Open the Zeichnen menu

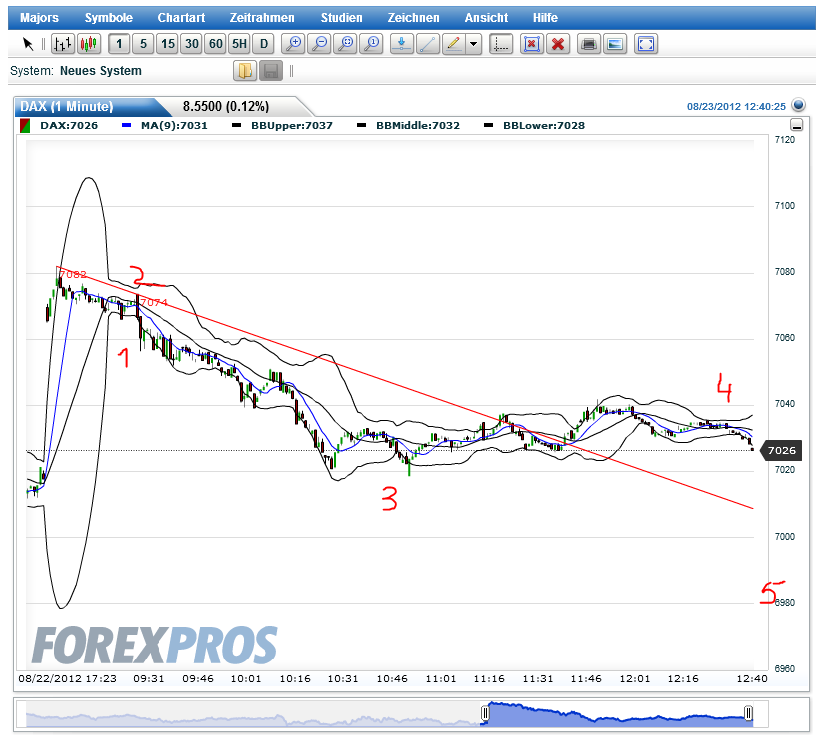click(x=413, y=17)
